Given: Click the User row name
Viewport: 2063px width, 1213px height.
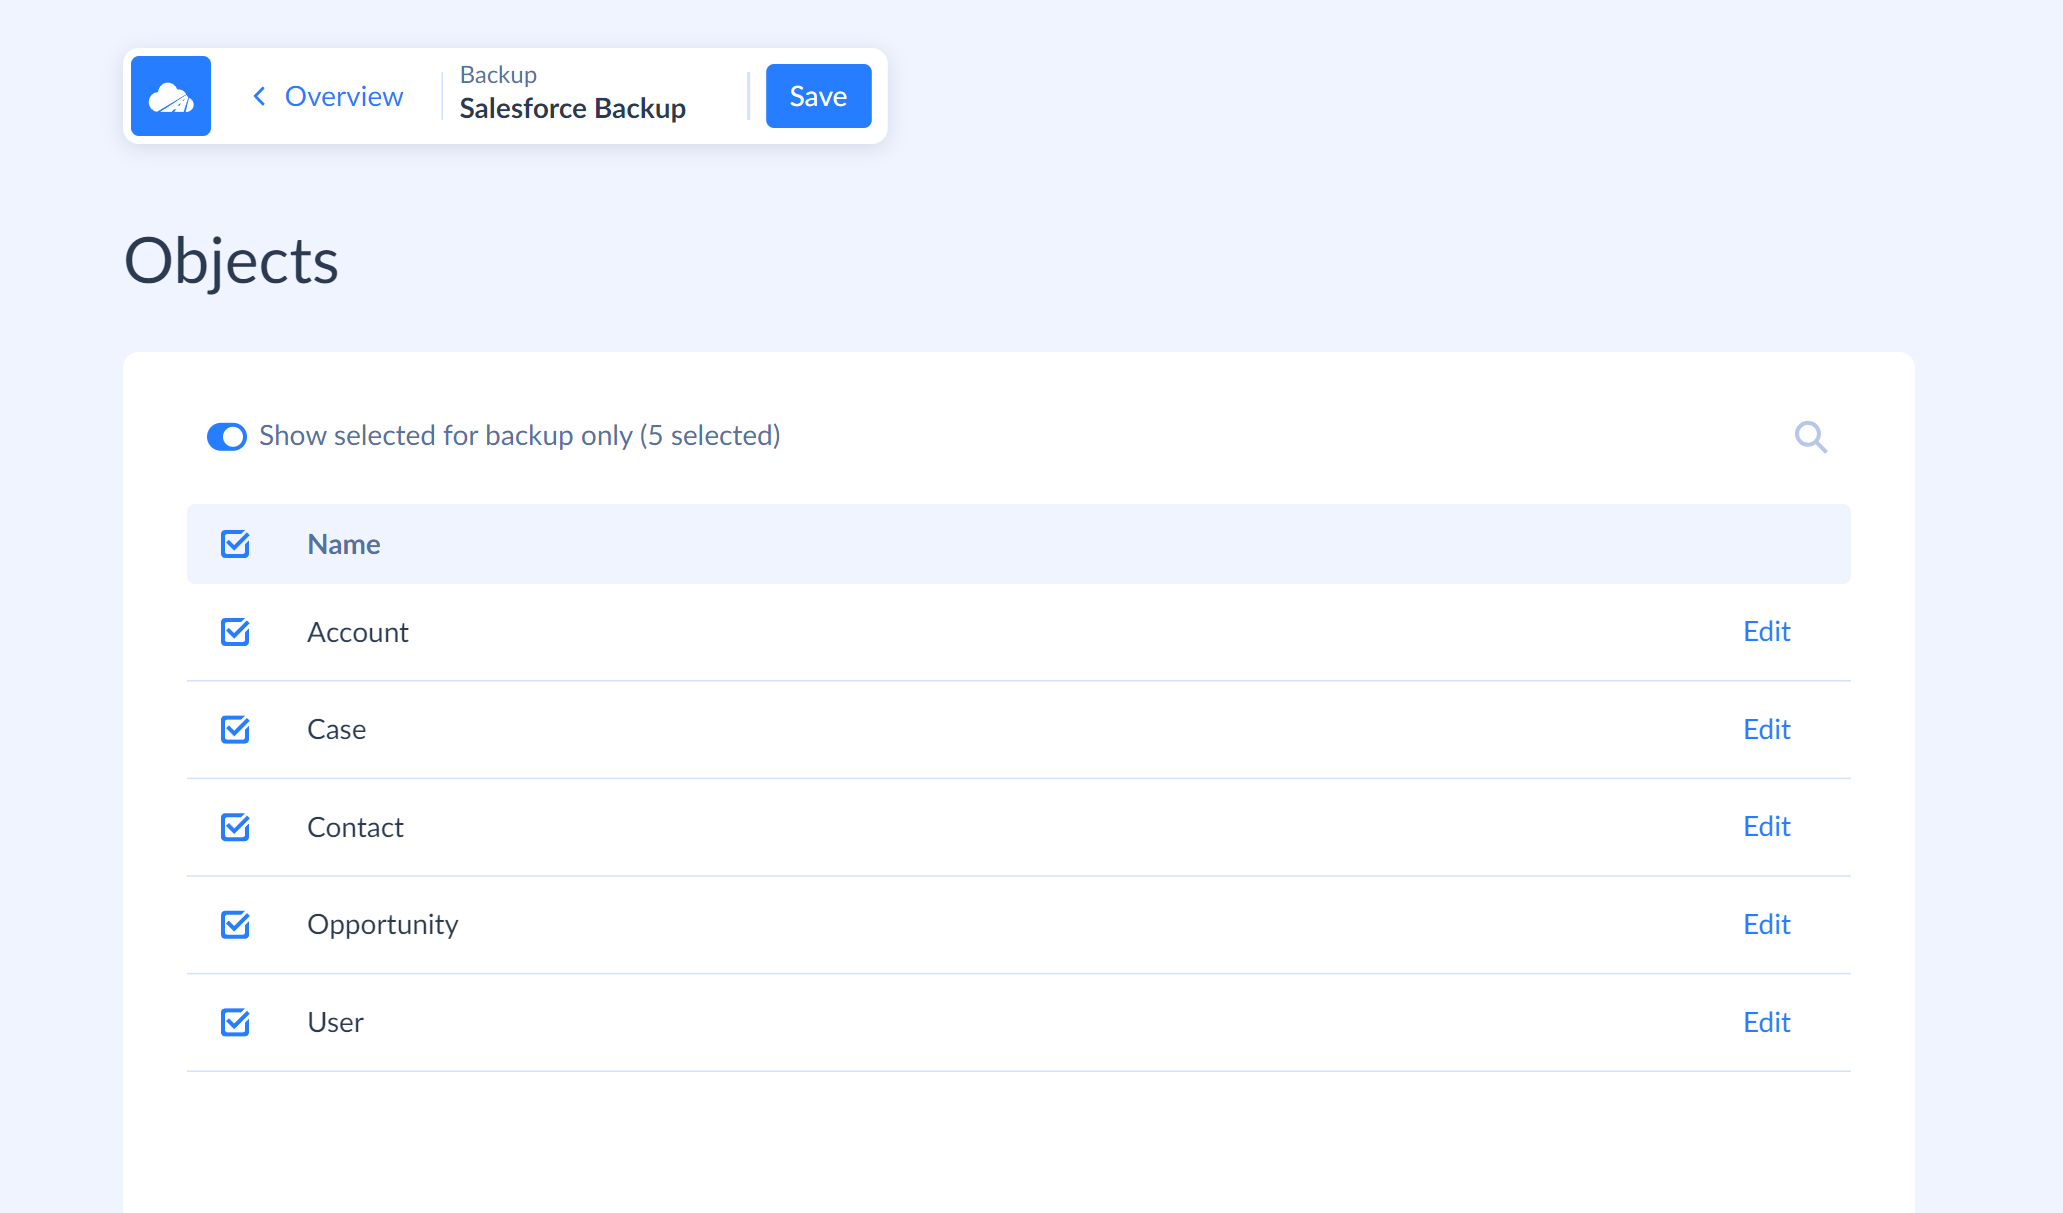Looking at the screenshot, I should point(335,1022).
